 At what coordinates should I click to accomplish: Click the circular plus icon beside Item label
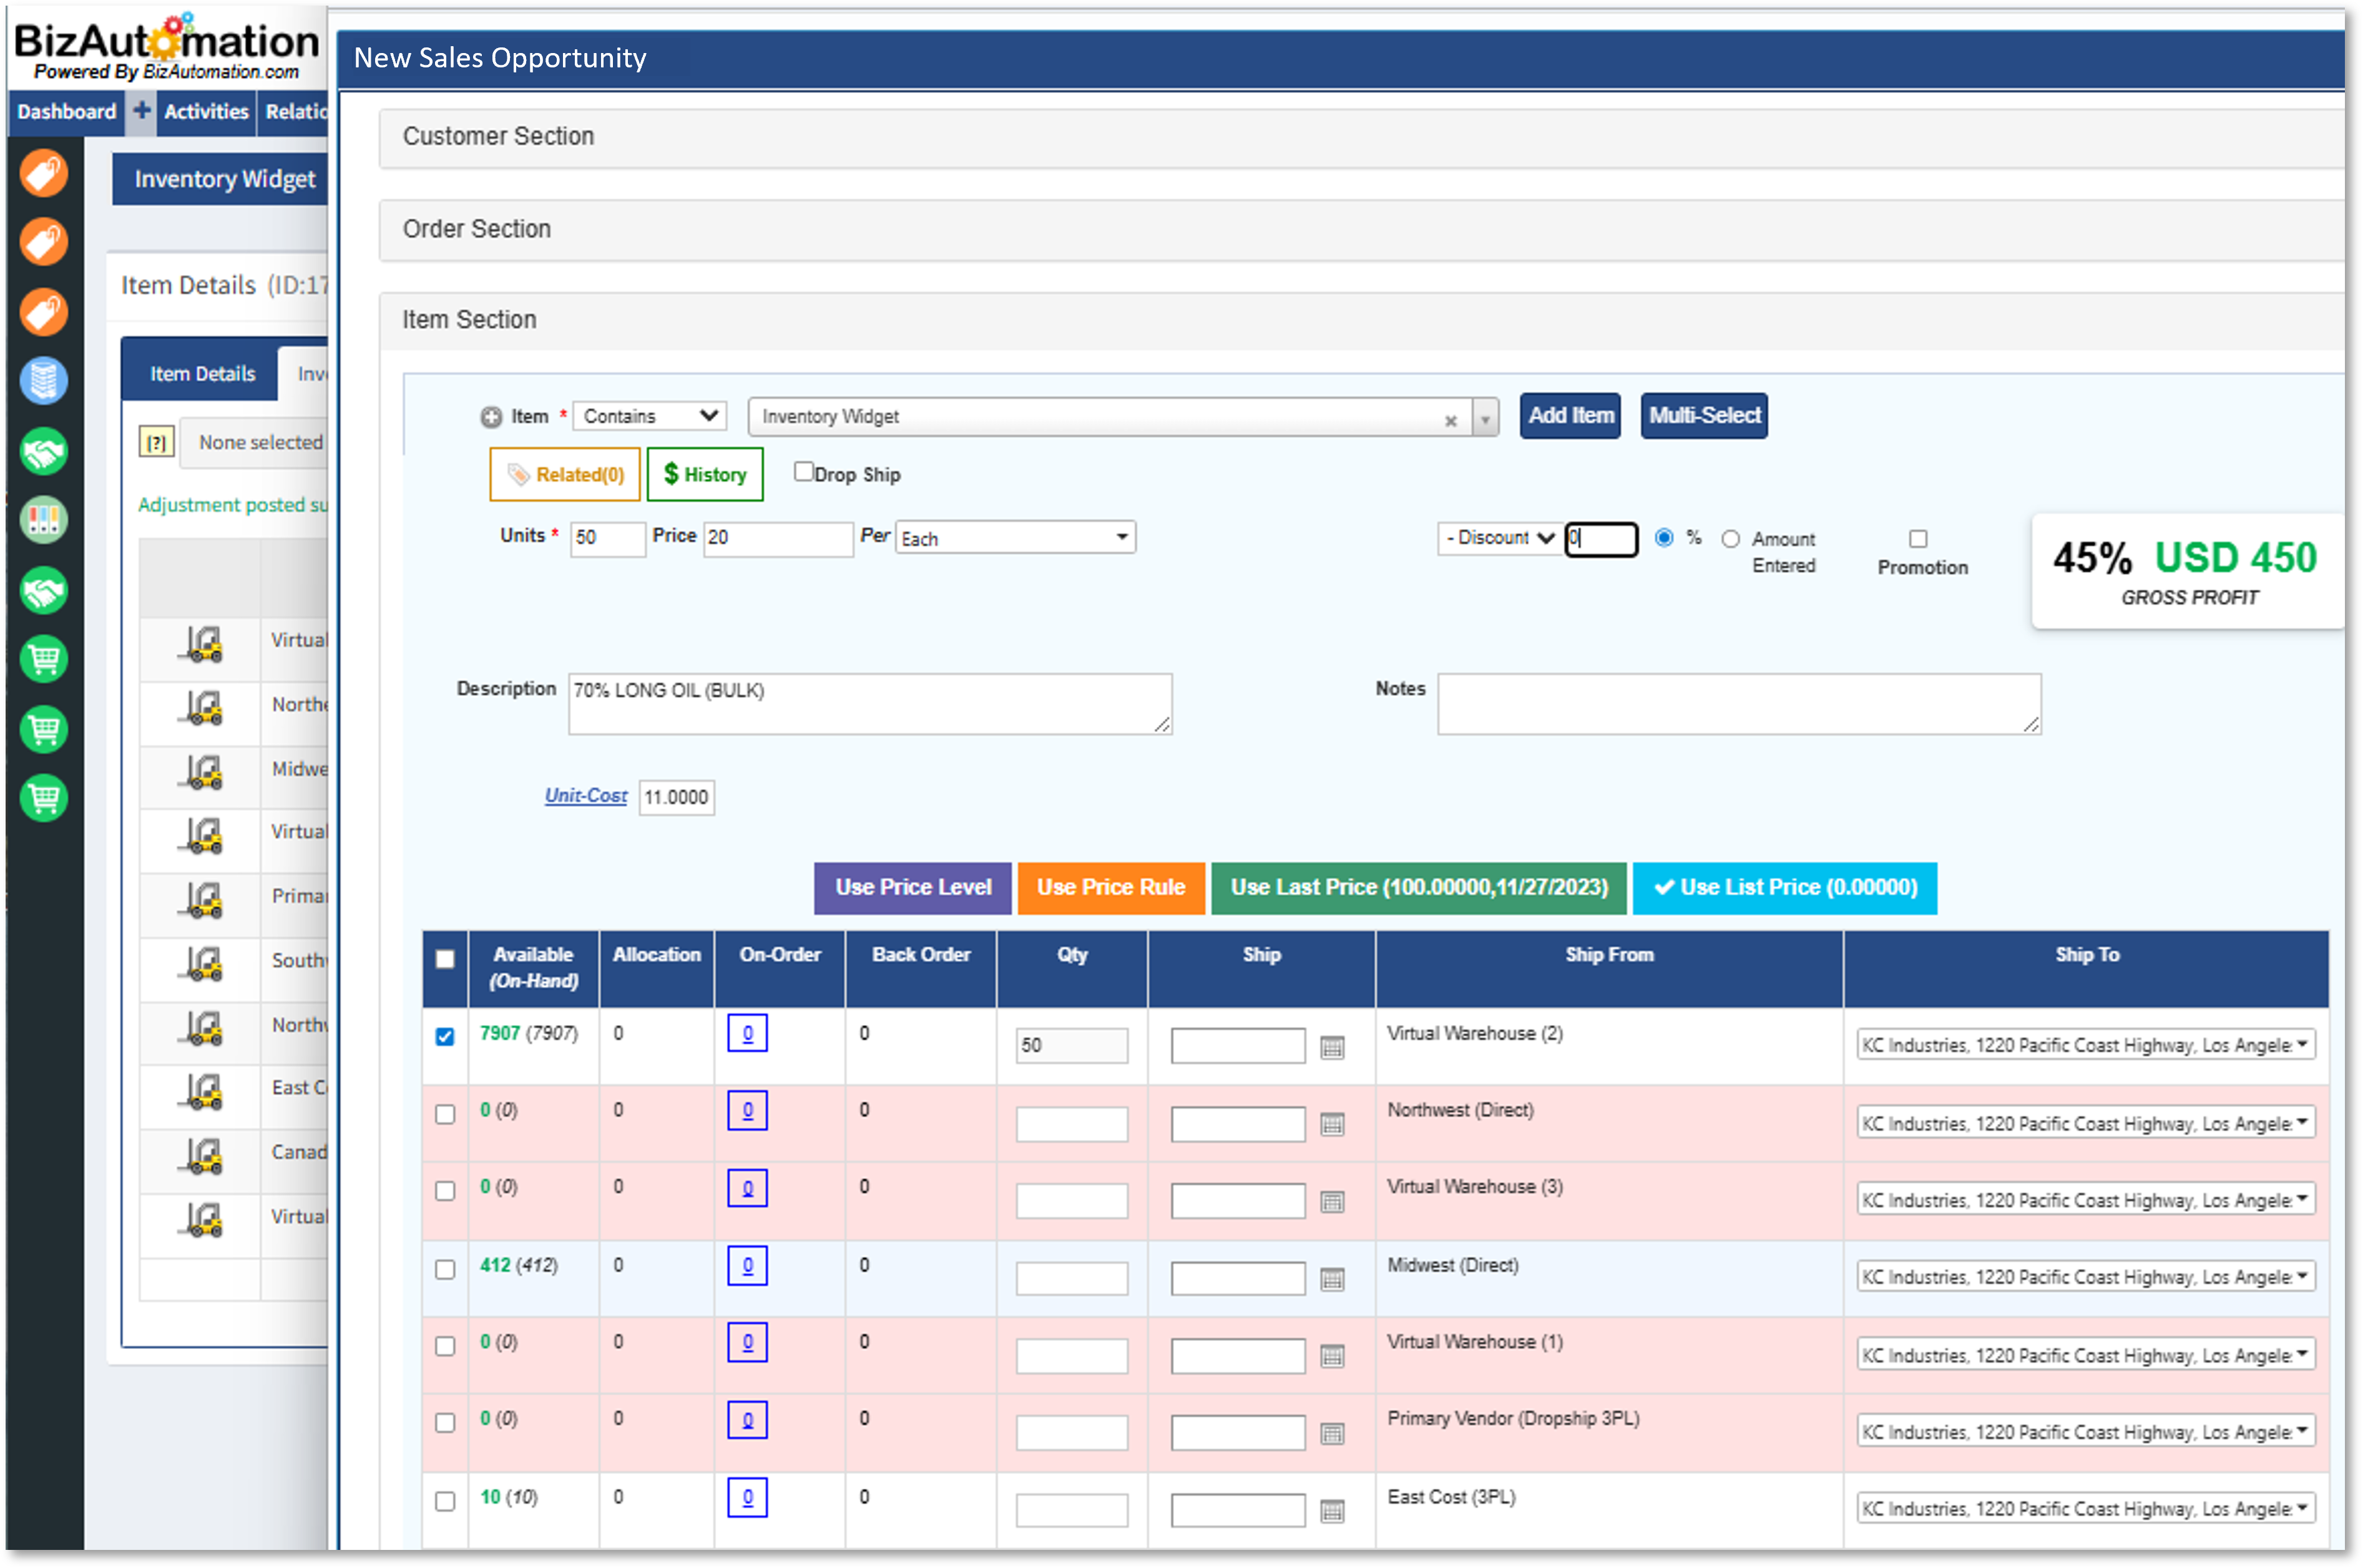click(491, 417)
